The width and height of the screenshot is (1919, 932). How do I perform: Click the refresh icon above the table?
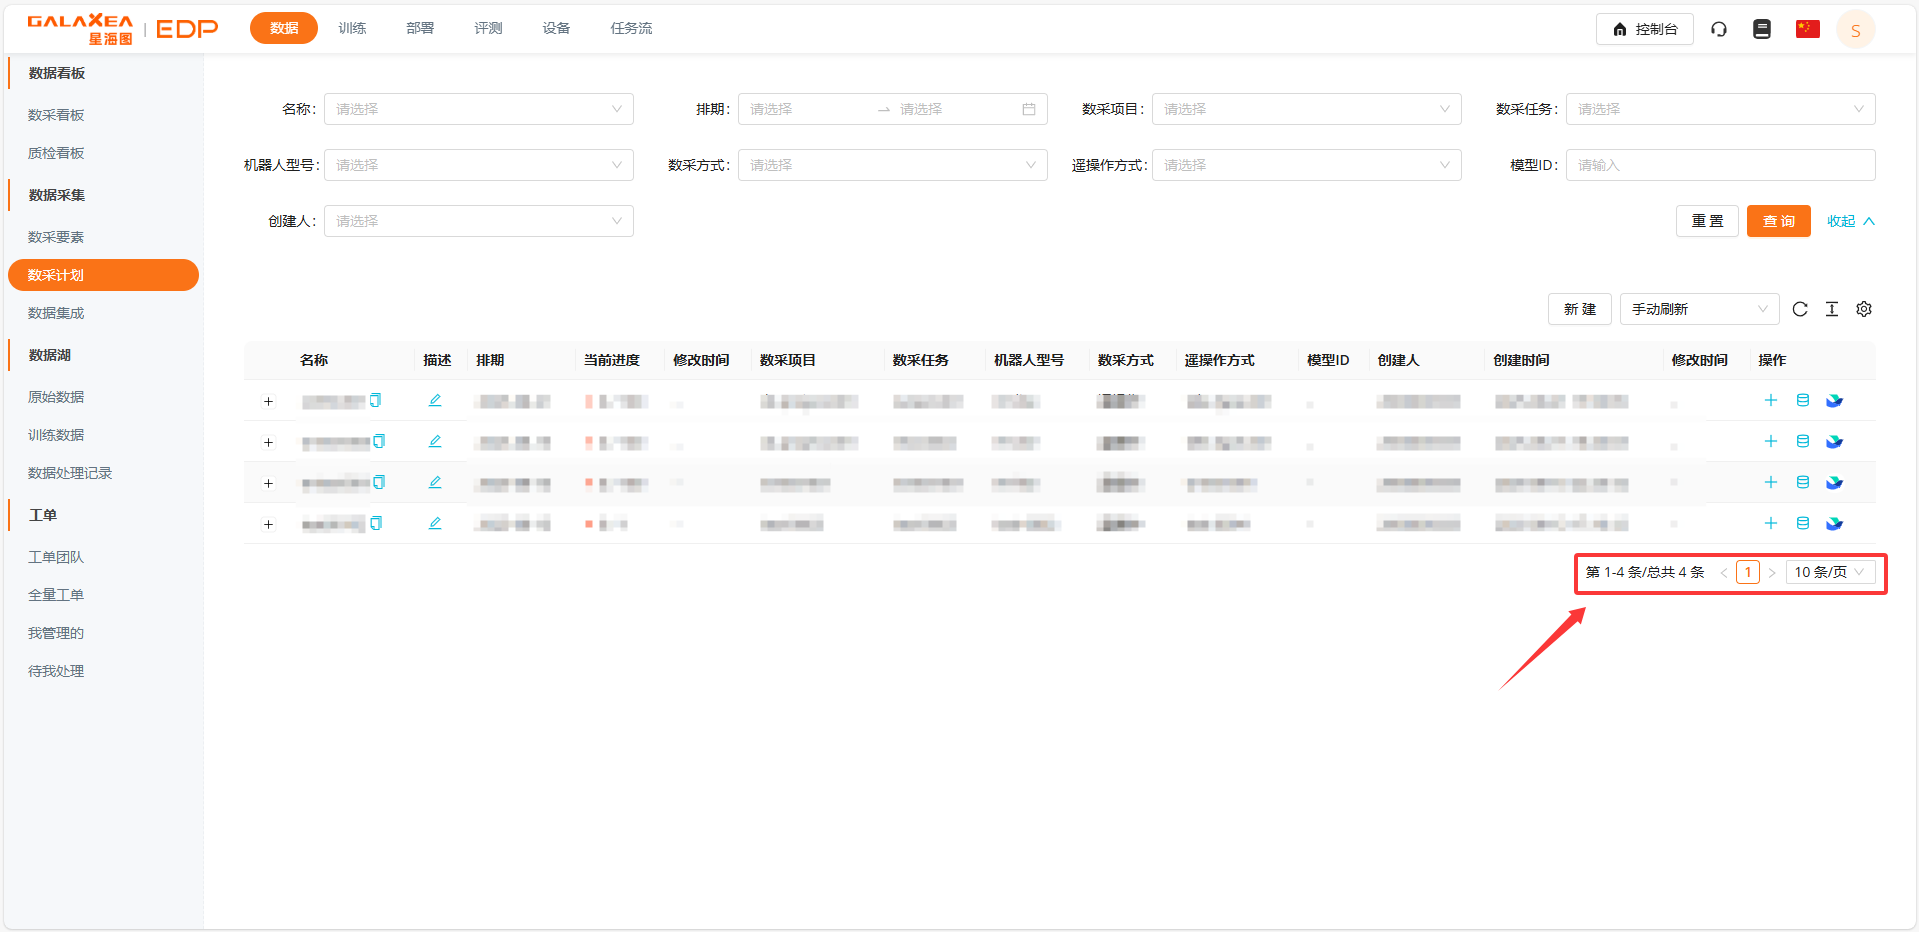1800,309
